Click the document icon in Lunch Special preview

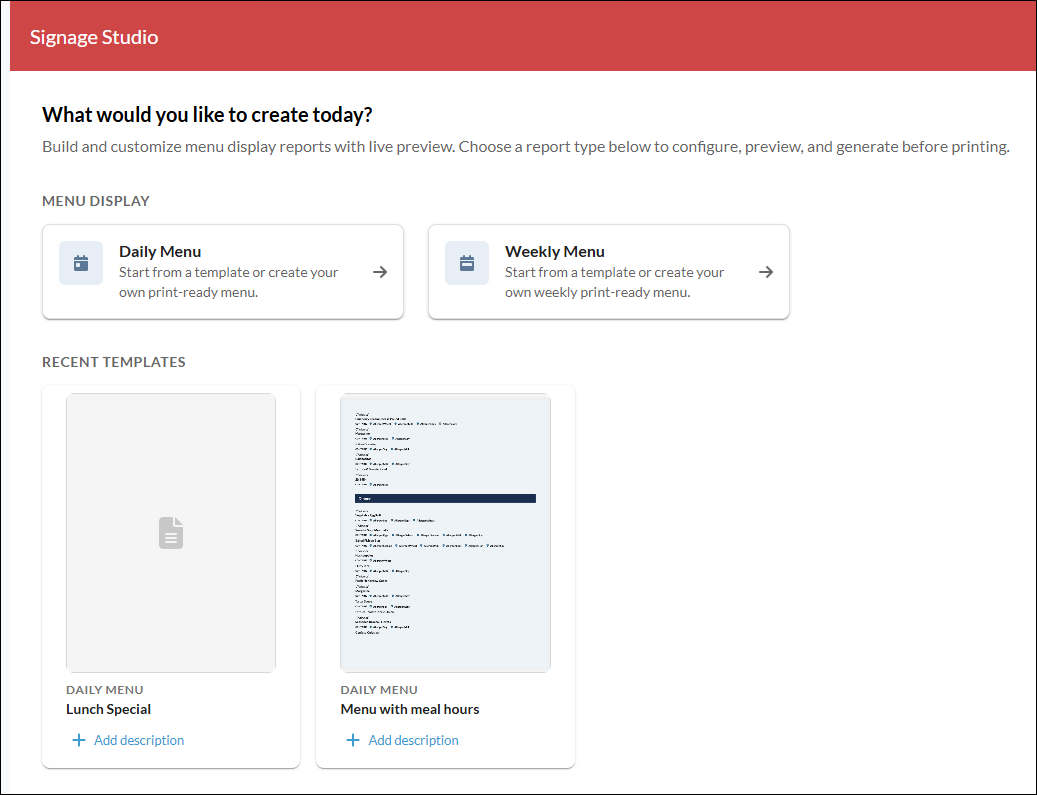171,532
